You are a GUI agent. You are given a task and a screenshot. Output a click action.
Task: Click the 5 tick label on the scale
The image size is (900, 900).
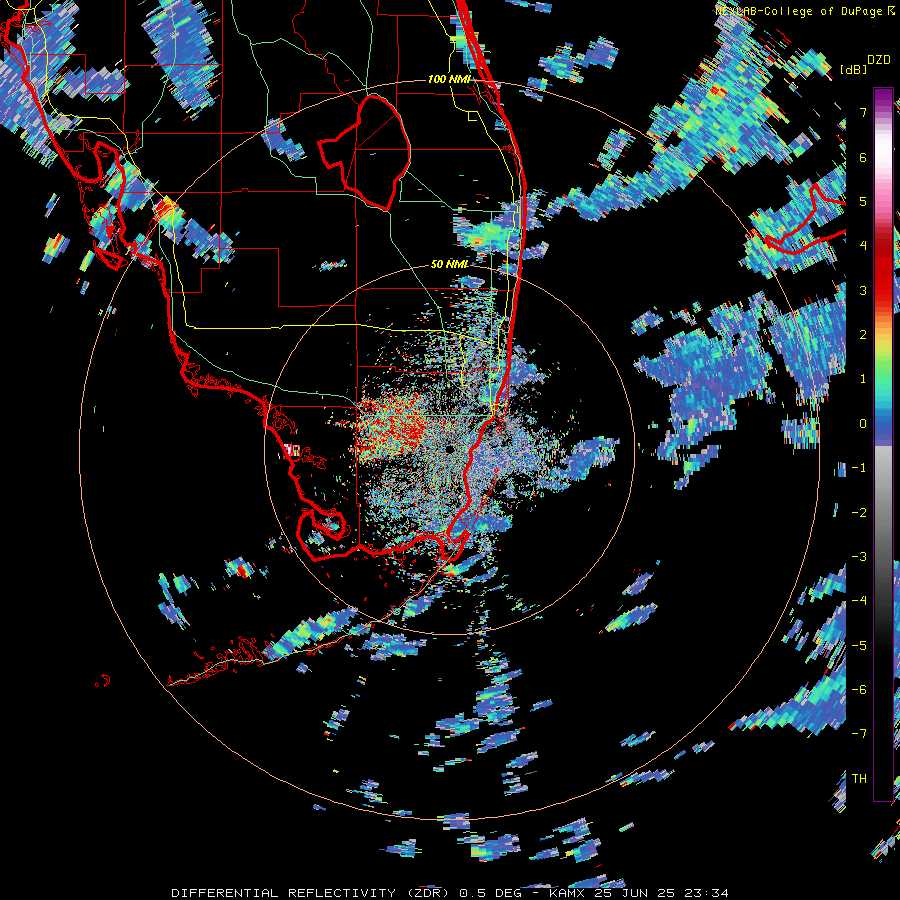point(863,201)
